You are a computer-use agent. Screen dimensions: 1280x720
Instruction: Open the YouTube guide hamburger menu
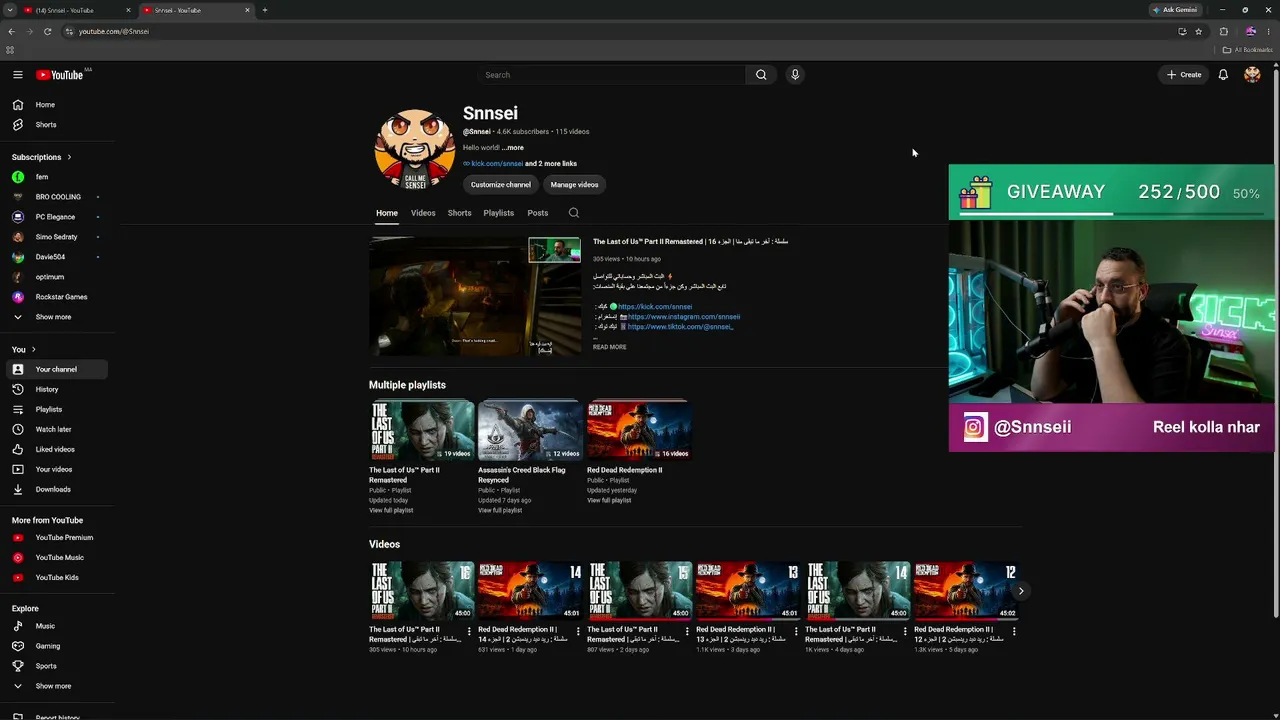pyautogui.click(x=17, y=75)
